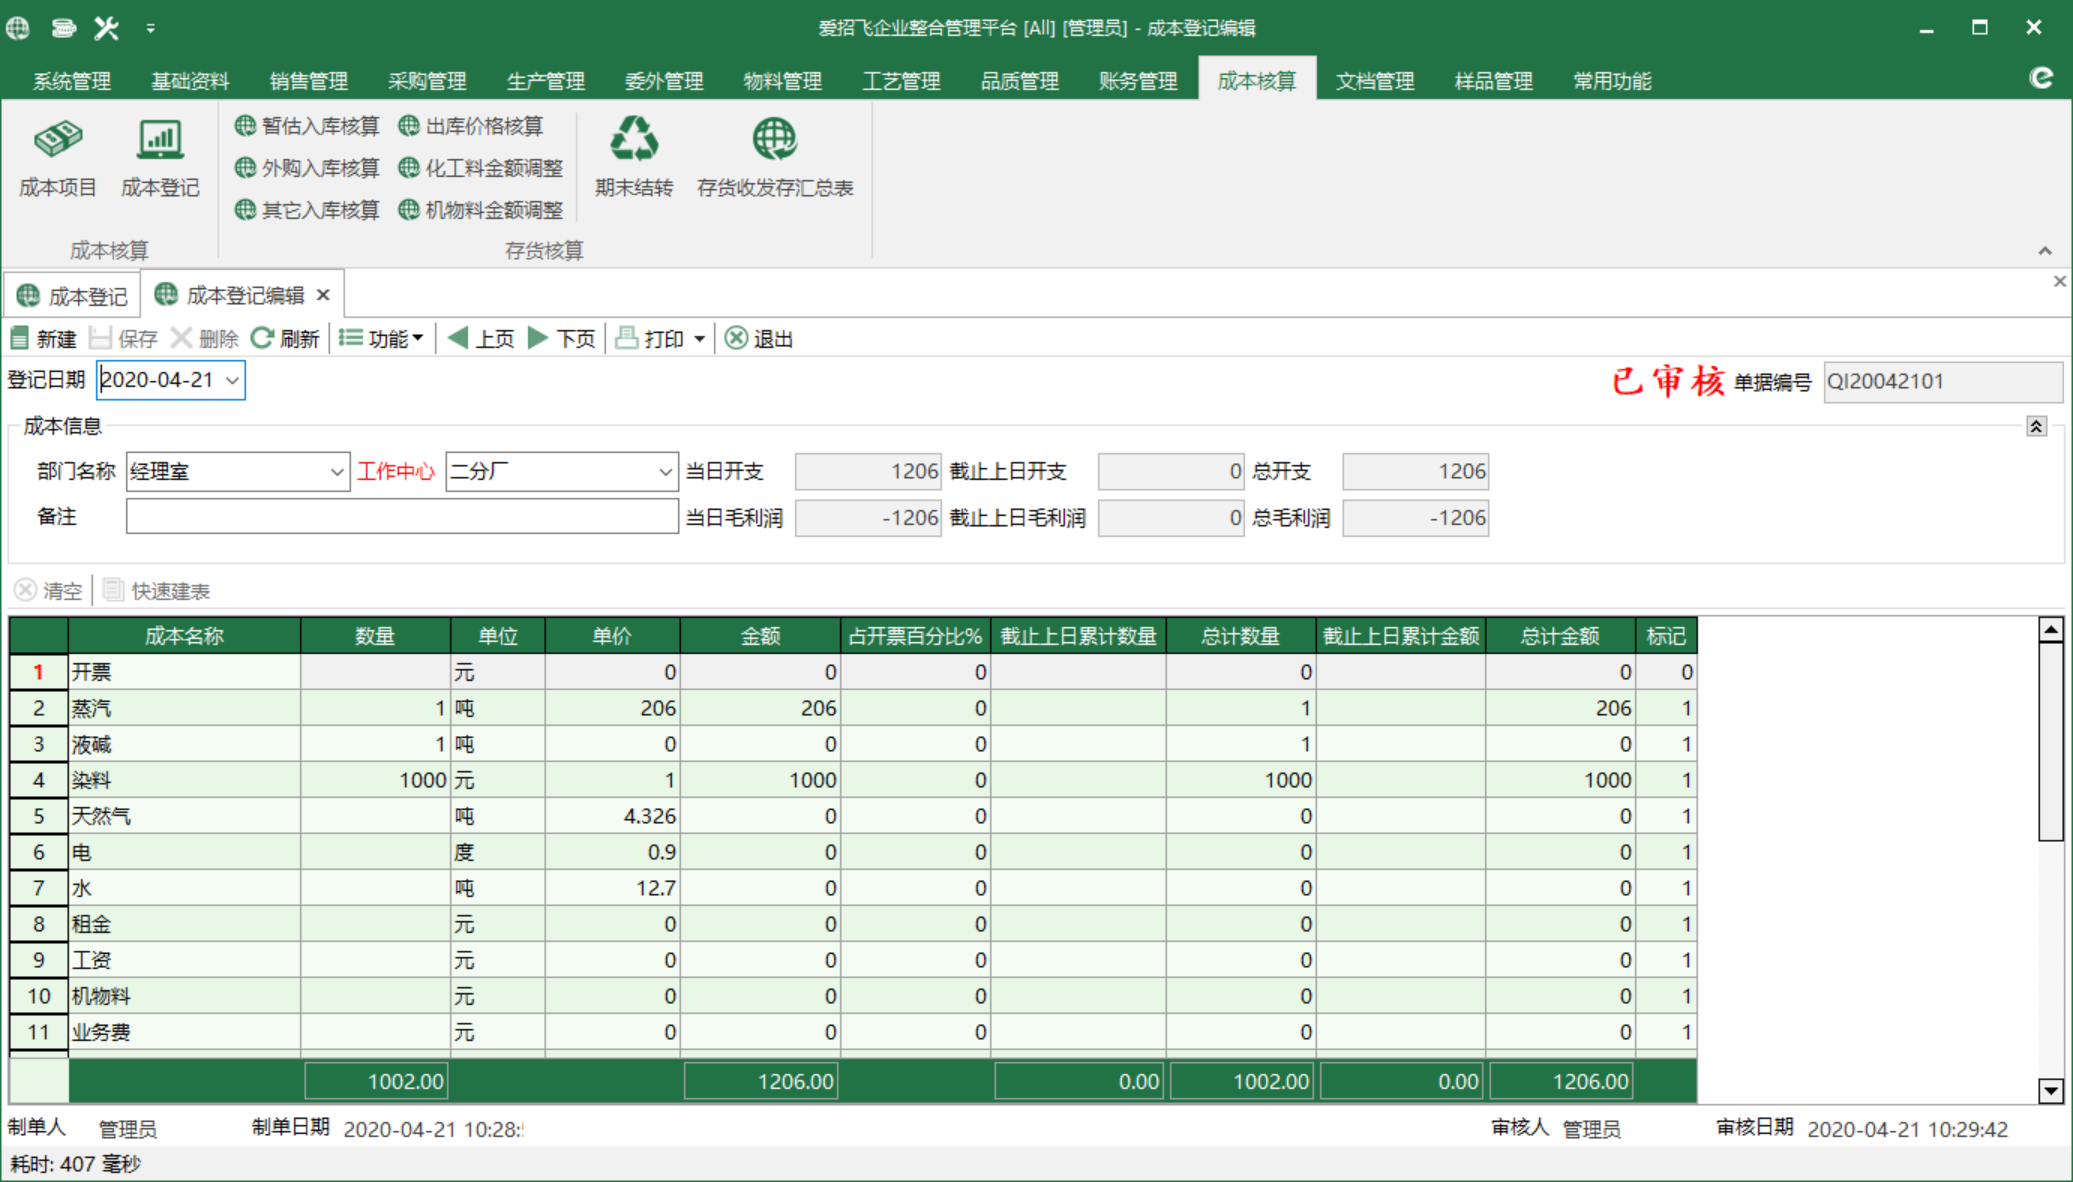The image size is (2073, 1182).
Task: Open the 登记日期 date dropdown
Action: [232, 380]
